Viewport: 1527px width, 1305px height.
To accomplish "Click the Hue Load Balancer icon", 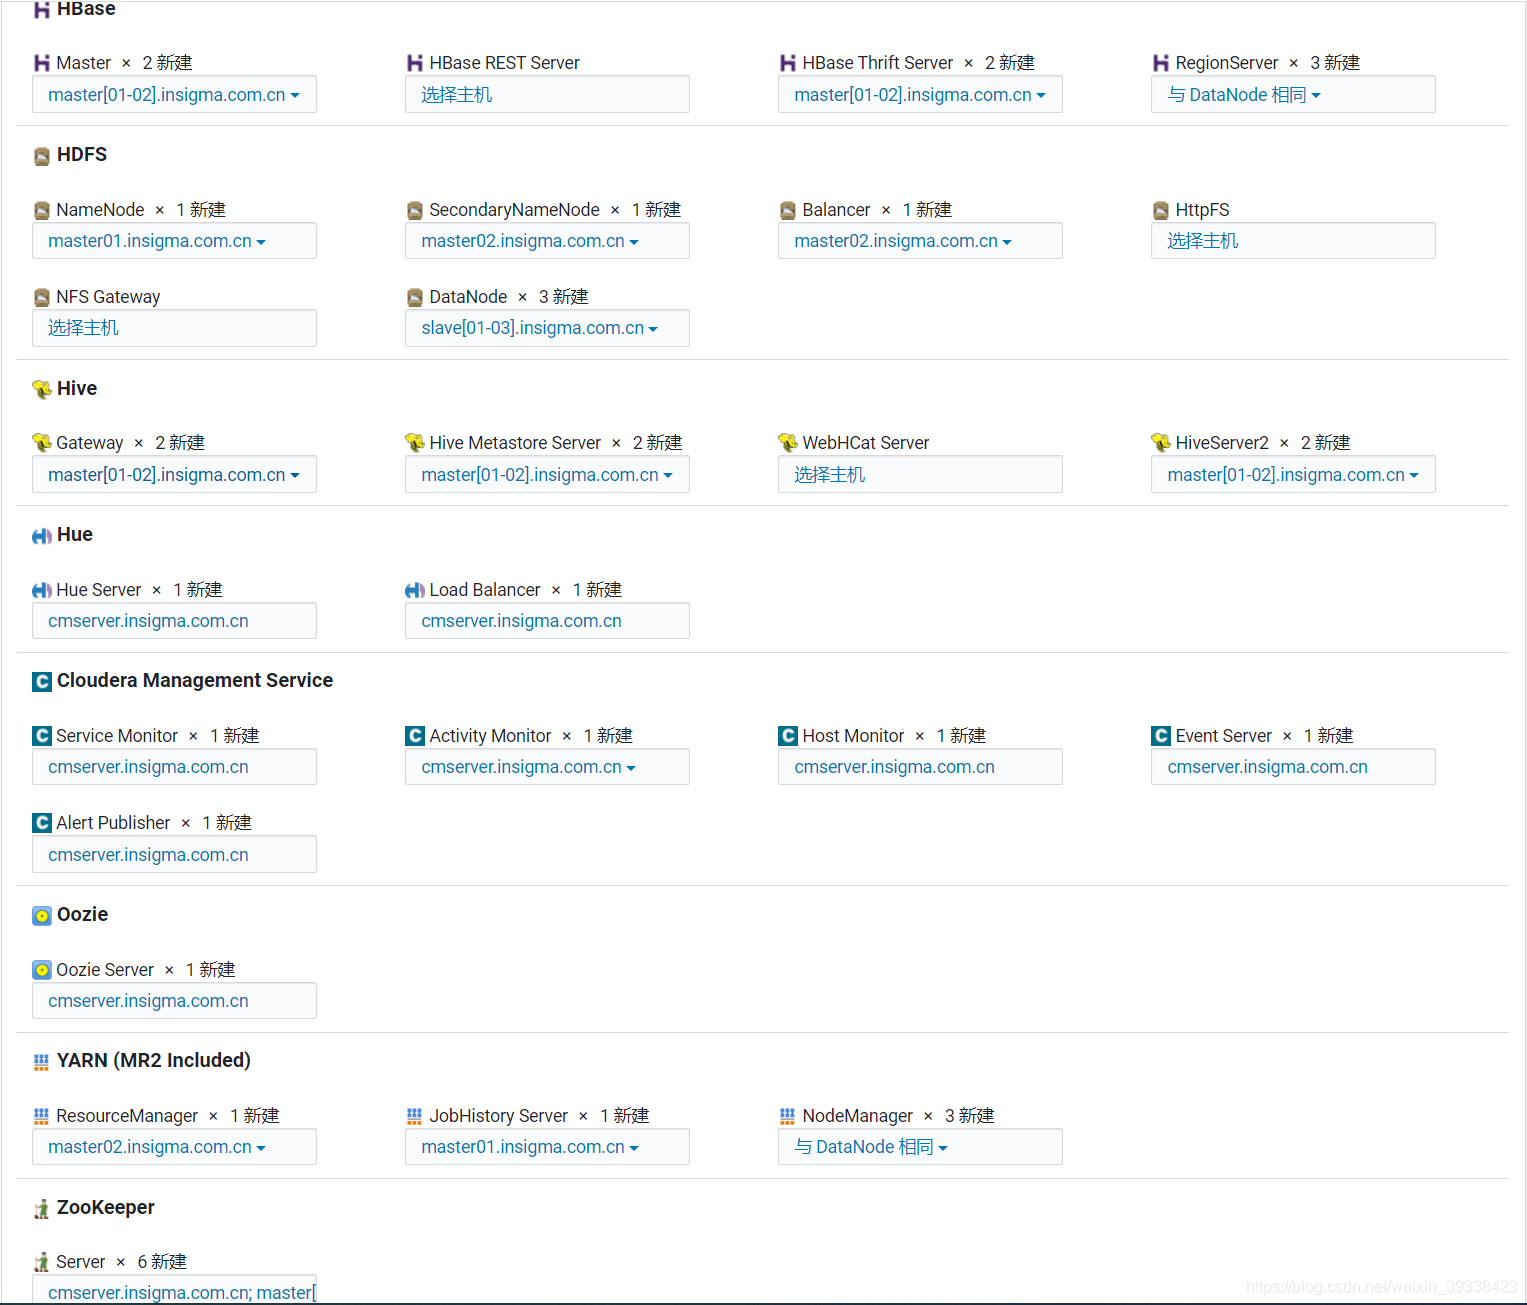I will [415, 590].
